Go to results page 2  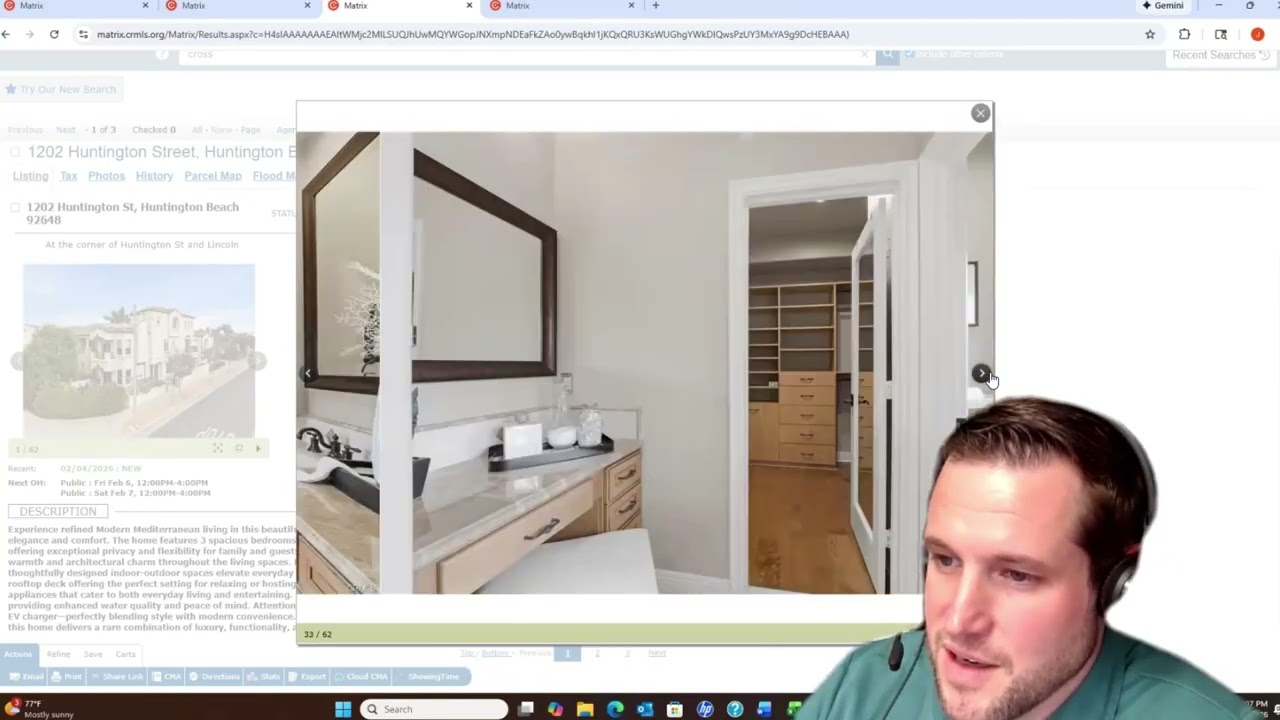click(597, 653)
